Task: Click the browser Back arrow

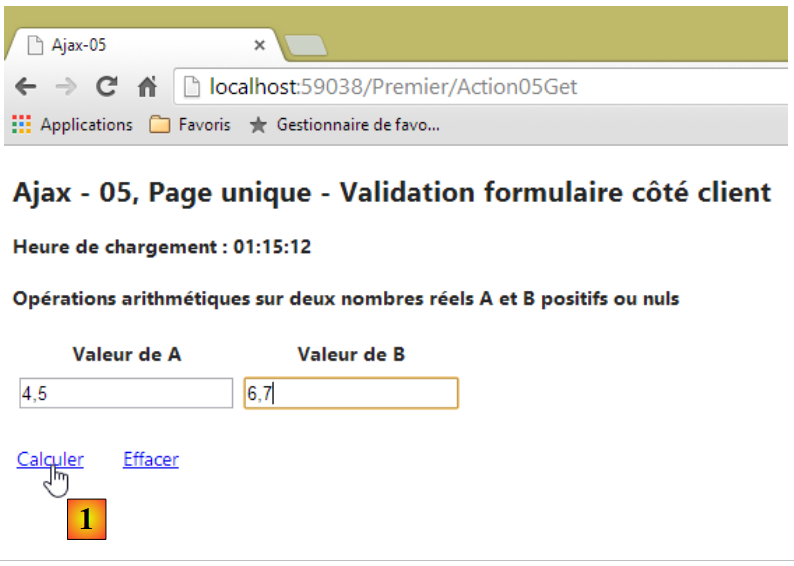Action: click(26, 88)
